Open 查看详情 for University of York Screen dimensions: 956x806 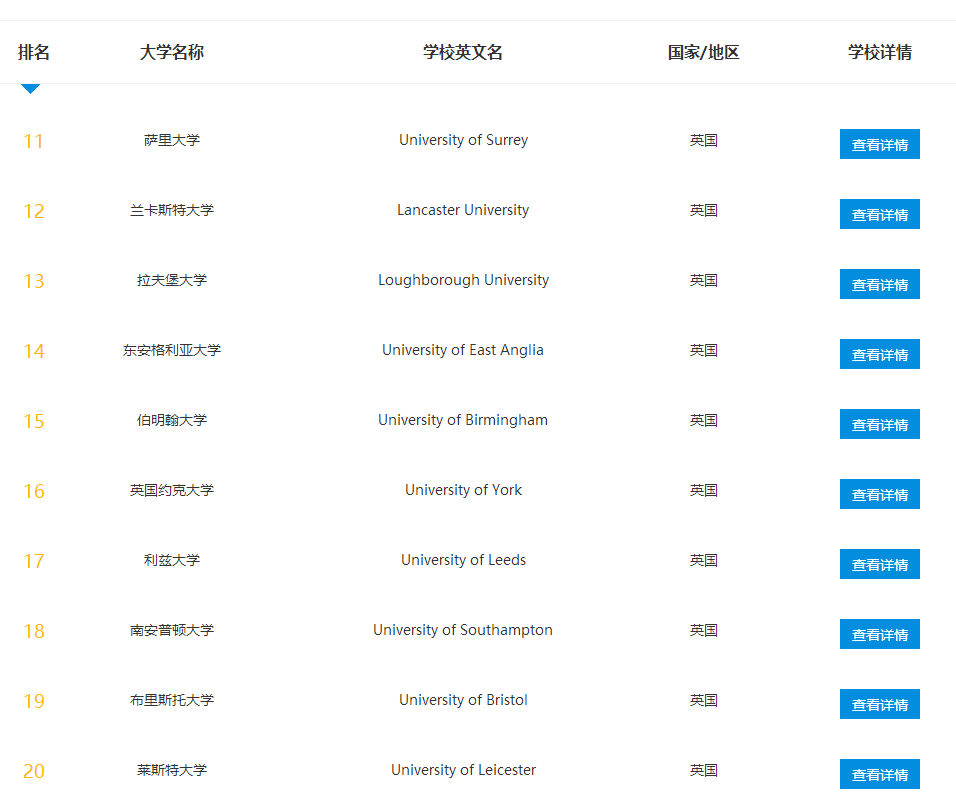(x=880, y=494)
